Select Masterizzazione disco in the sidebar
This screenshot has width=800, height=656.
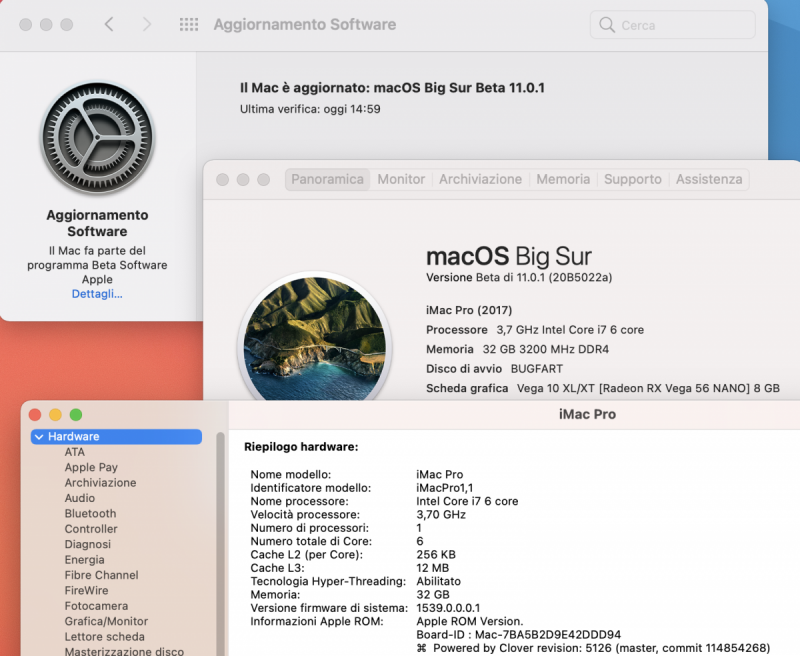(x=124, y=651)
